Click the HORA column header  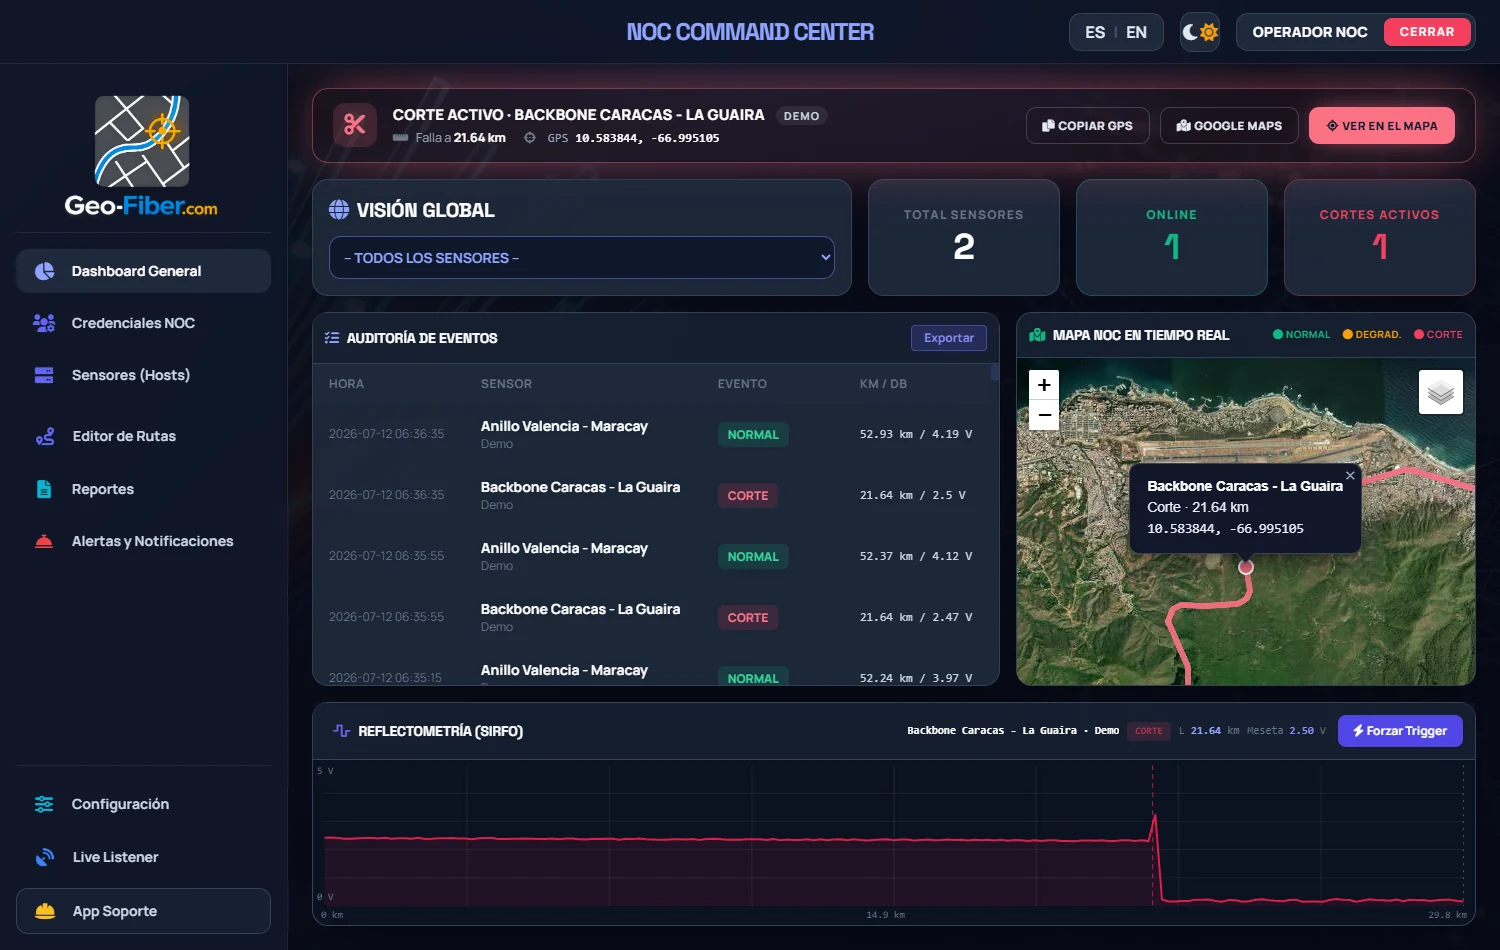pos(346,384)
